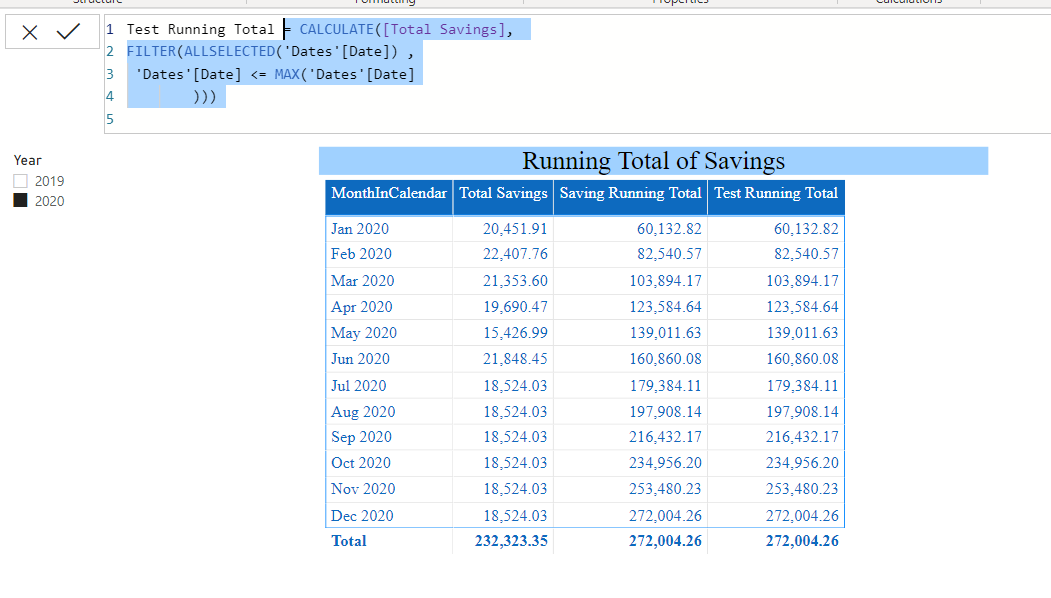Click Total Savings value 15,426.99

[x=515, y=333]
